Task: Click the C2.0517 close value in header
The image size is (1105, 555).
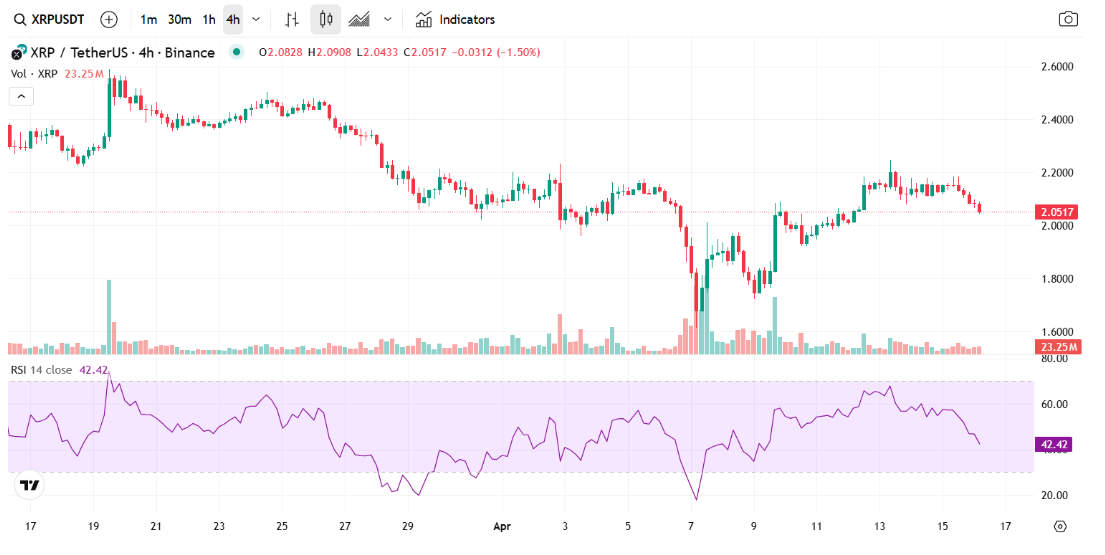Action: point(425,52)
